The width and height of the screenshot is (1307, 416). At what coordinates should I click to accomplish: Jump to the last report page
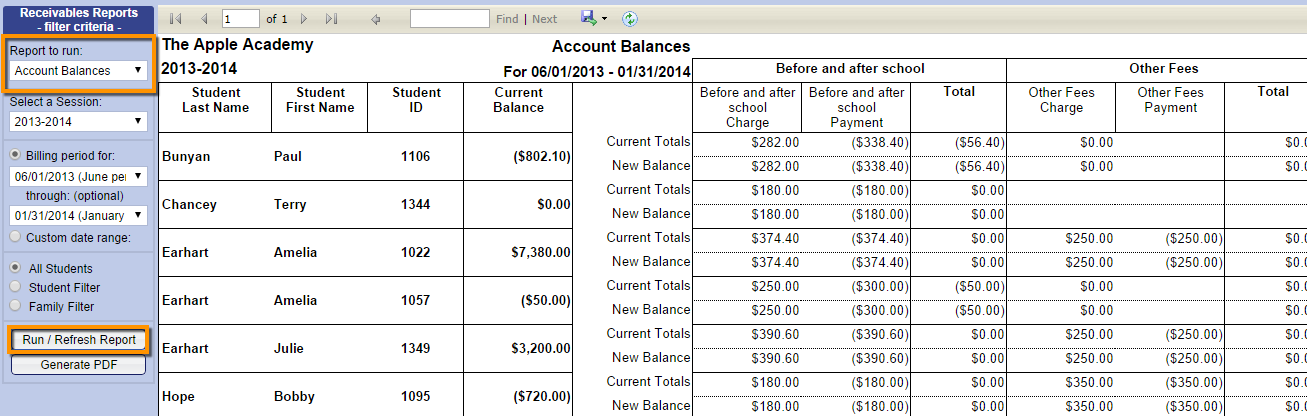(x=331, y=19)
